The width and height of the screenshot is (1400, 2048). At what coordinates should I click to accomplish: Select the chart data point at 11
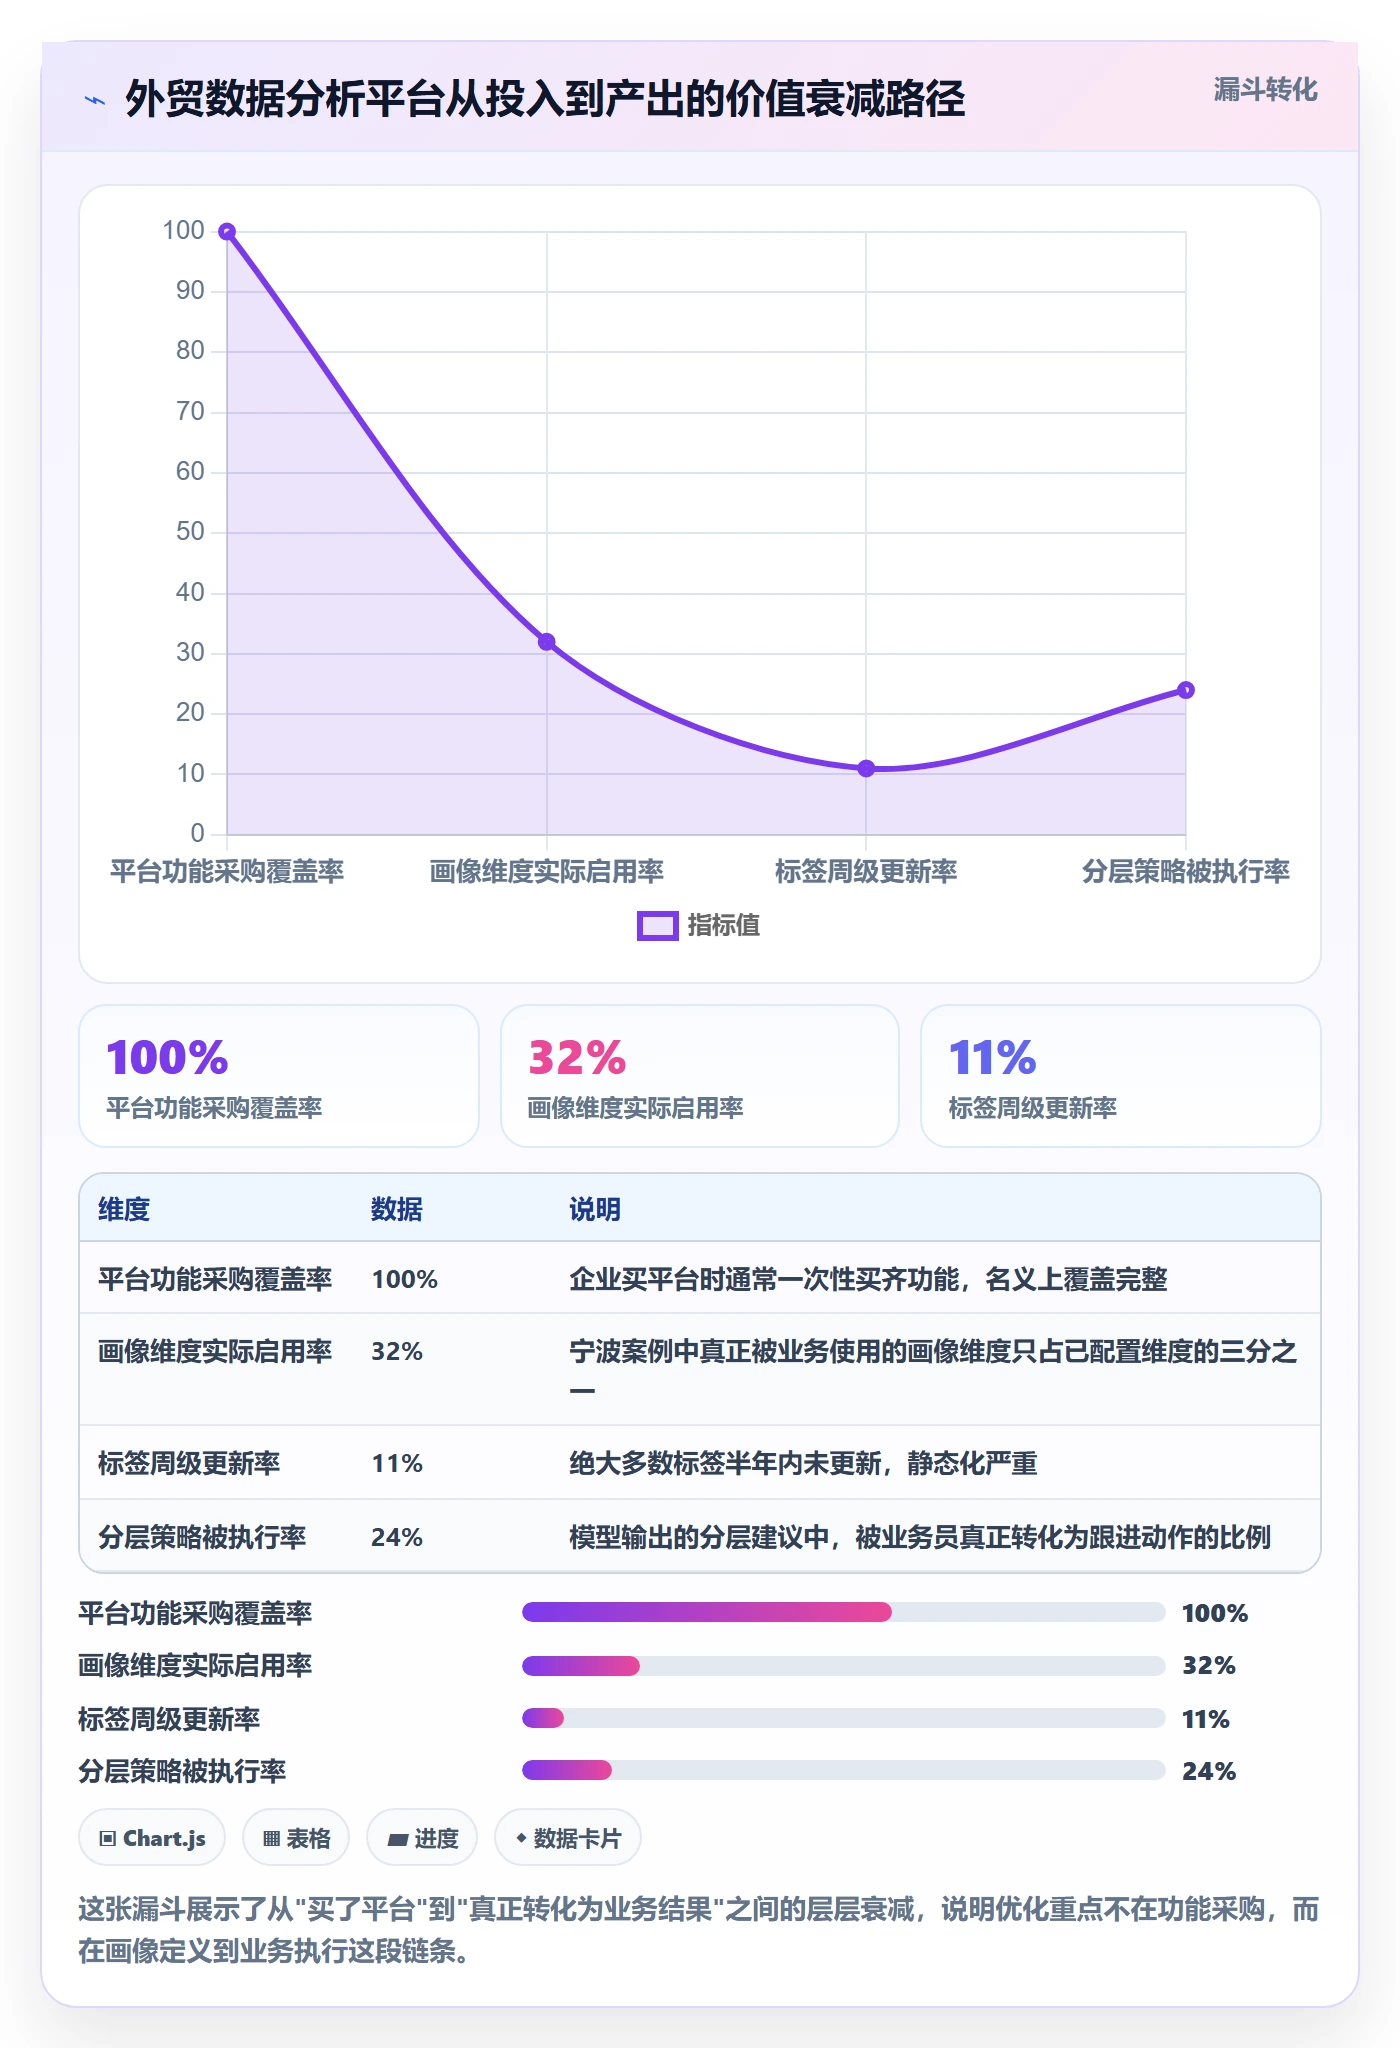pyautogui.click(x=866, y=768)
